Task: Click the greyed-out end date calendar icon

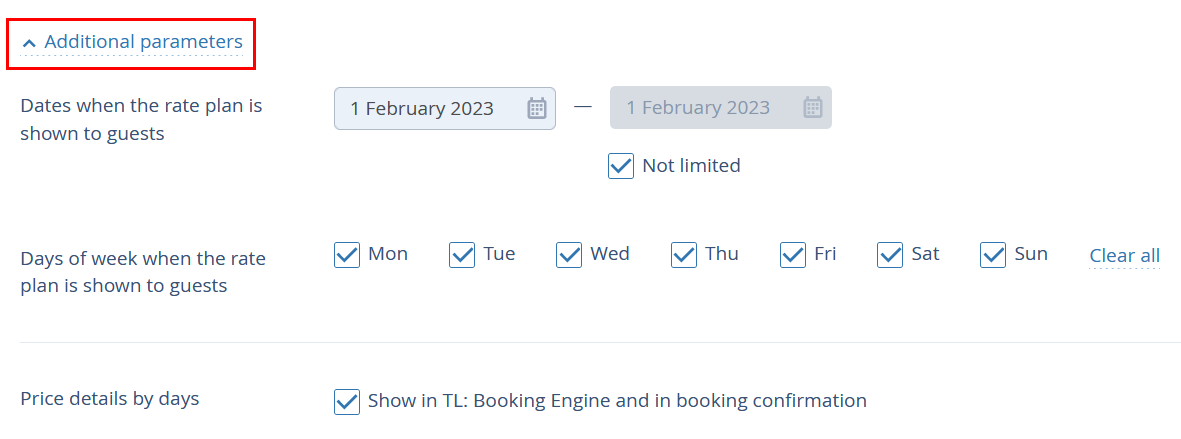Action: (813, 108)
